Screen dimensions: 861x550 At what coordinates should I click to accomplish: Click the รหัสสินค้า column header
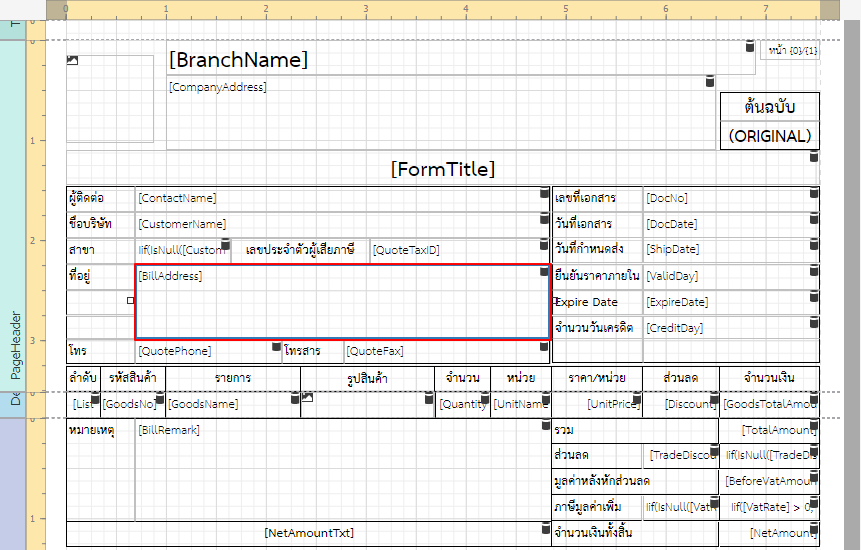tap(133, 378)
